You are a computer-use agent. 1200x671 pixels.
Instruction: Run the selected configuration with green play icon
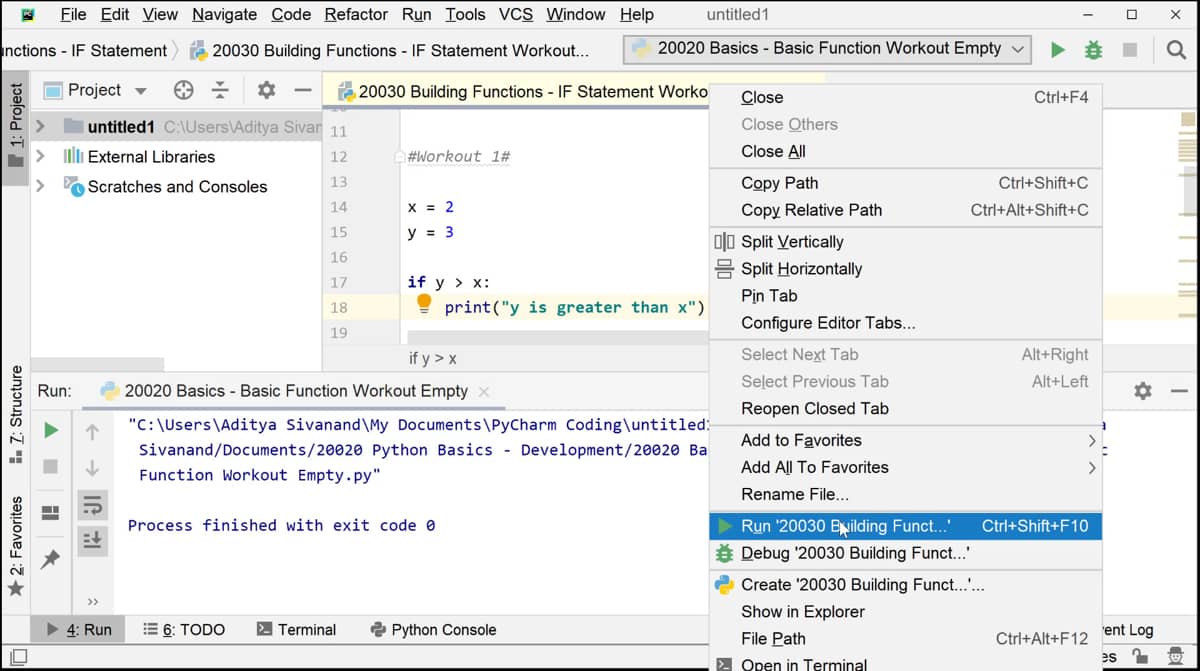click(x=1058, y=49)
